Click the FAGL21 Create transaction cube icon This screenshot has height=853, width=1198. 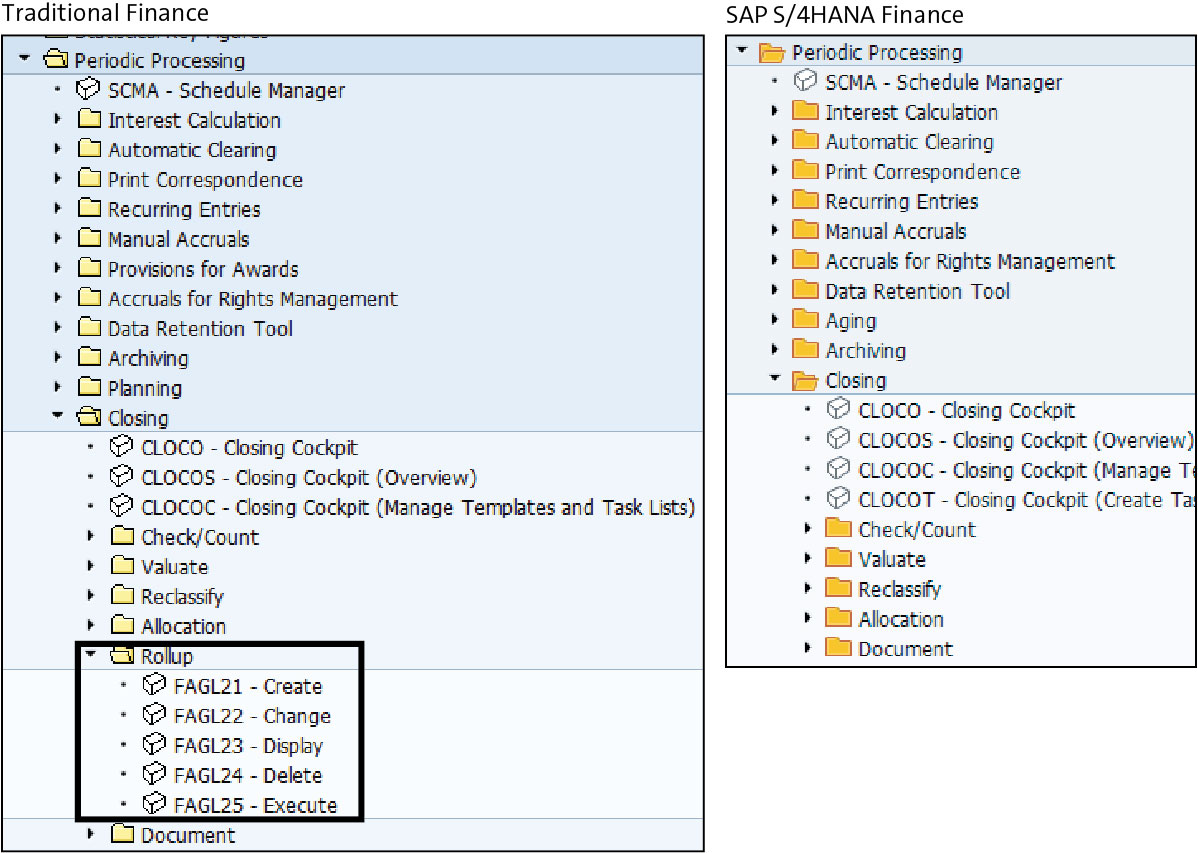(x=154, y=685)
